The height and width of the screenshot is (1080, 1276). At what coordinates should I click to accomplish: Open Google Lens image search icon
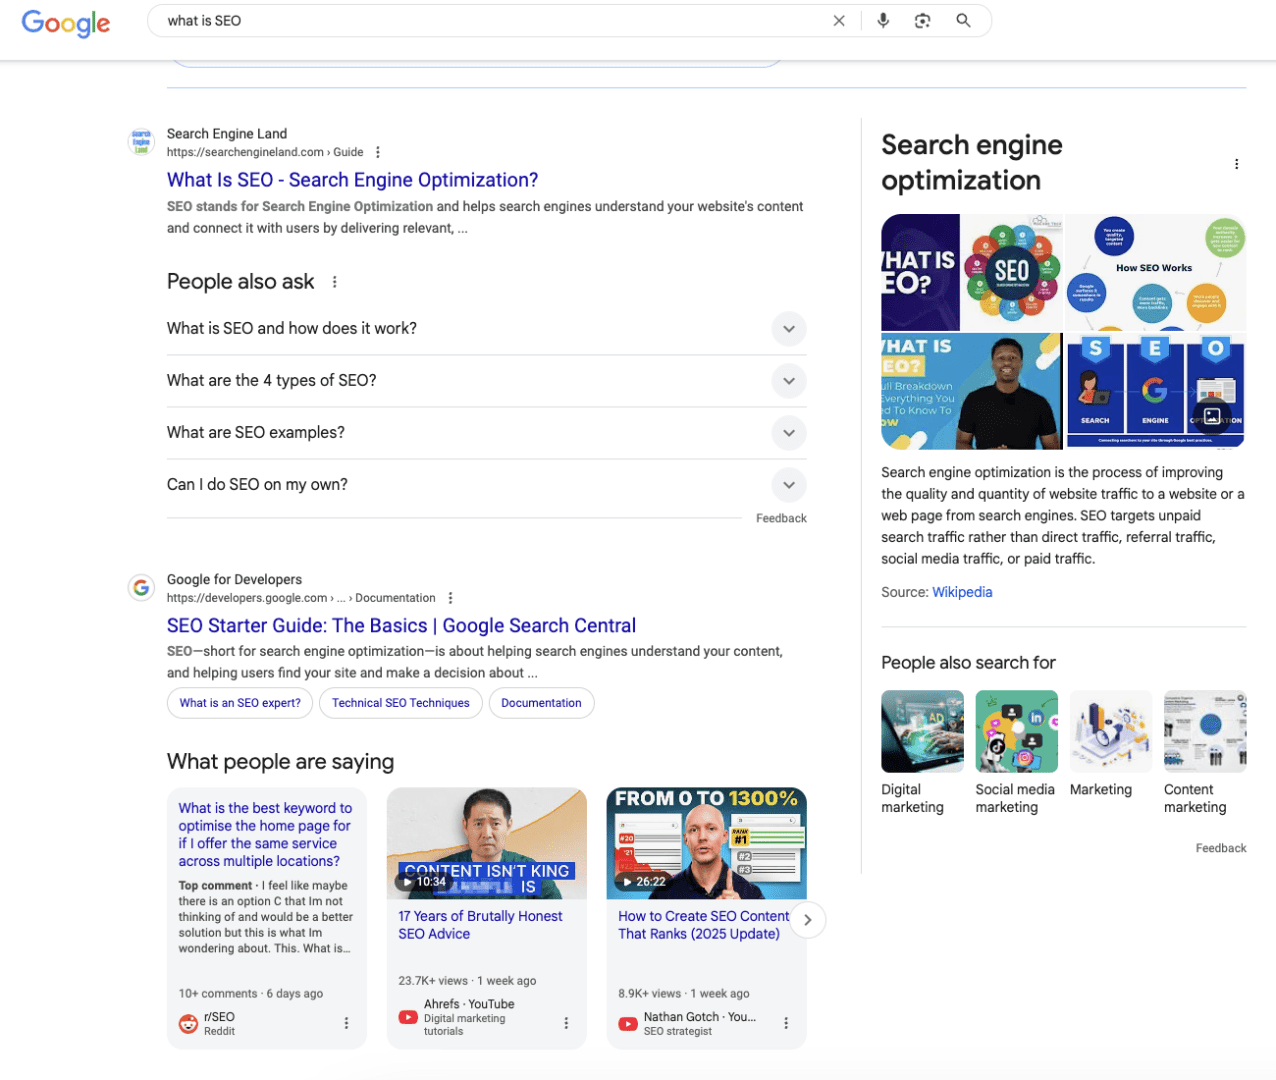(923, 21)
